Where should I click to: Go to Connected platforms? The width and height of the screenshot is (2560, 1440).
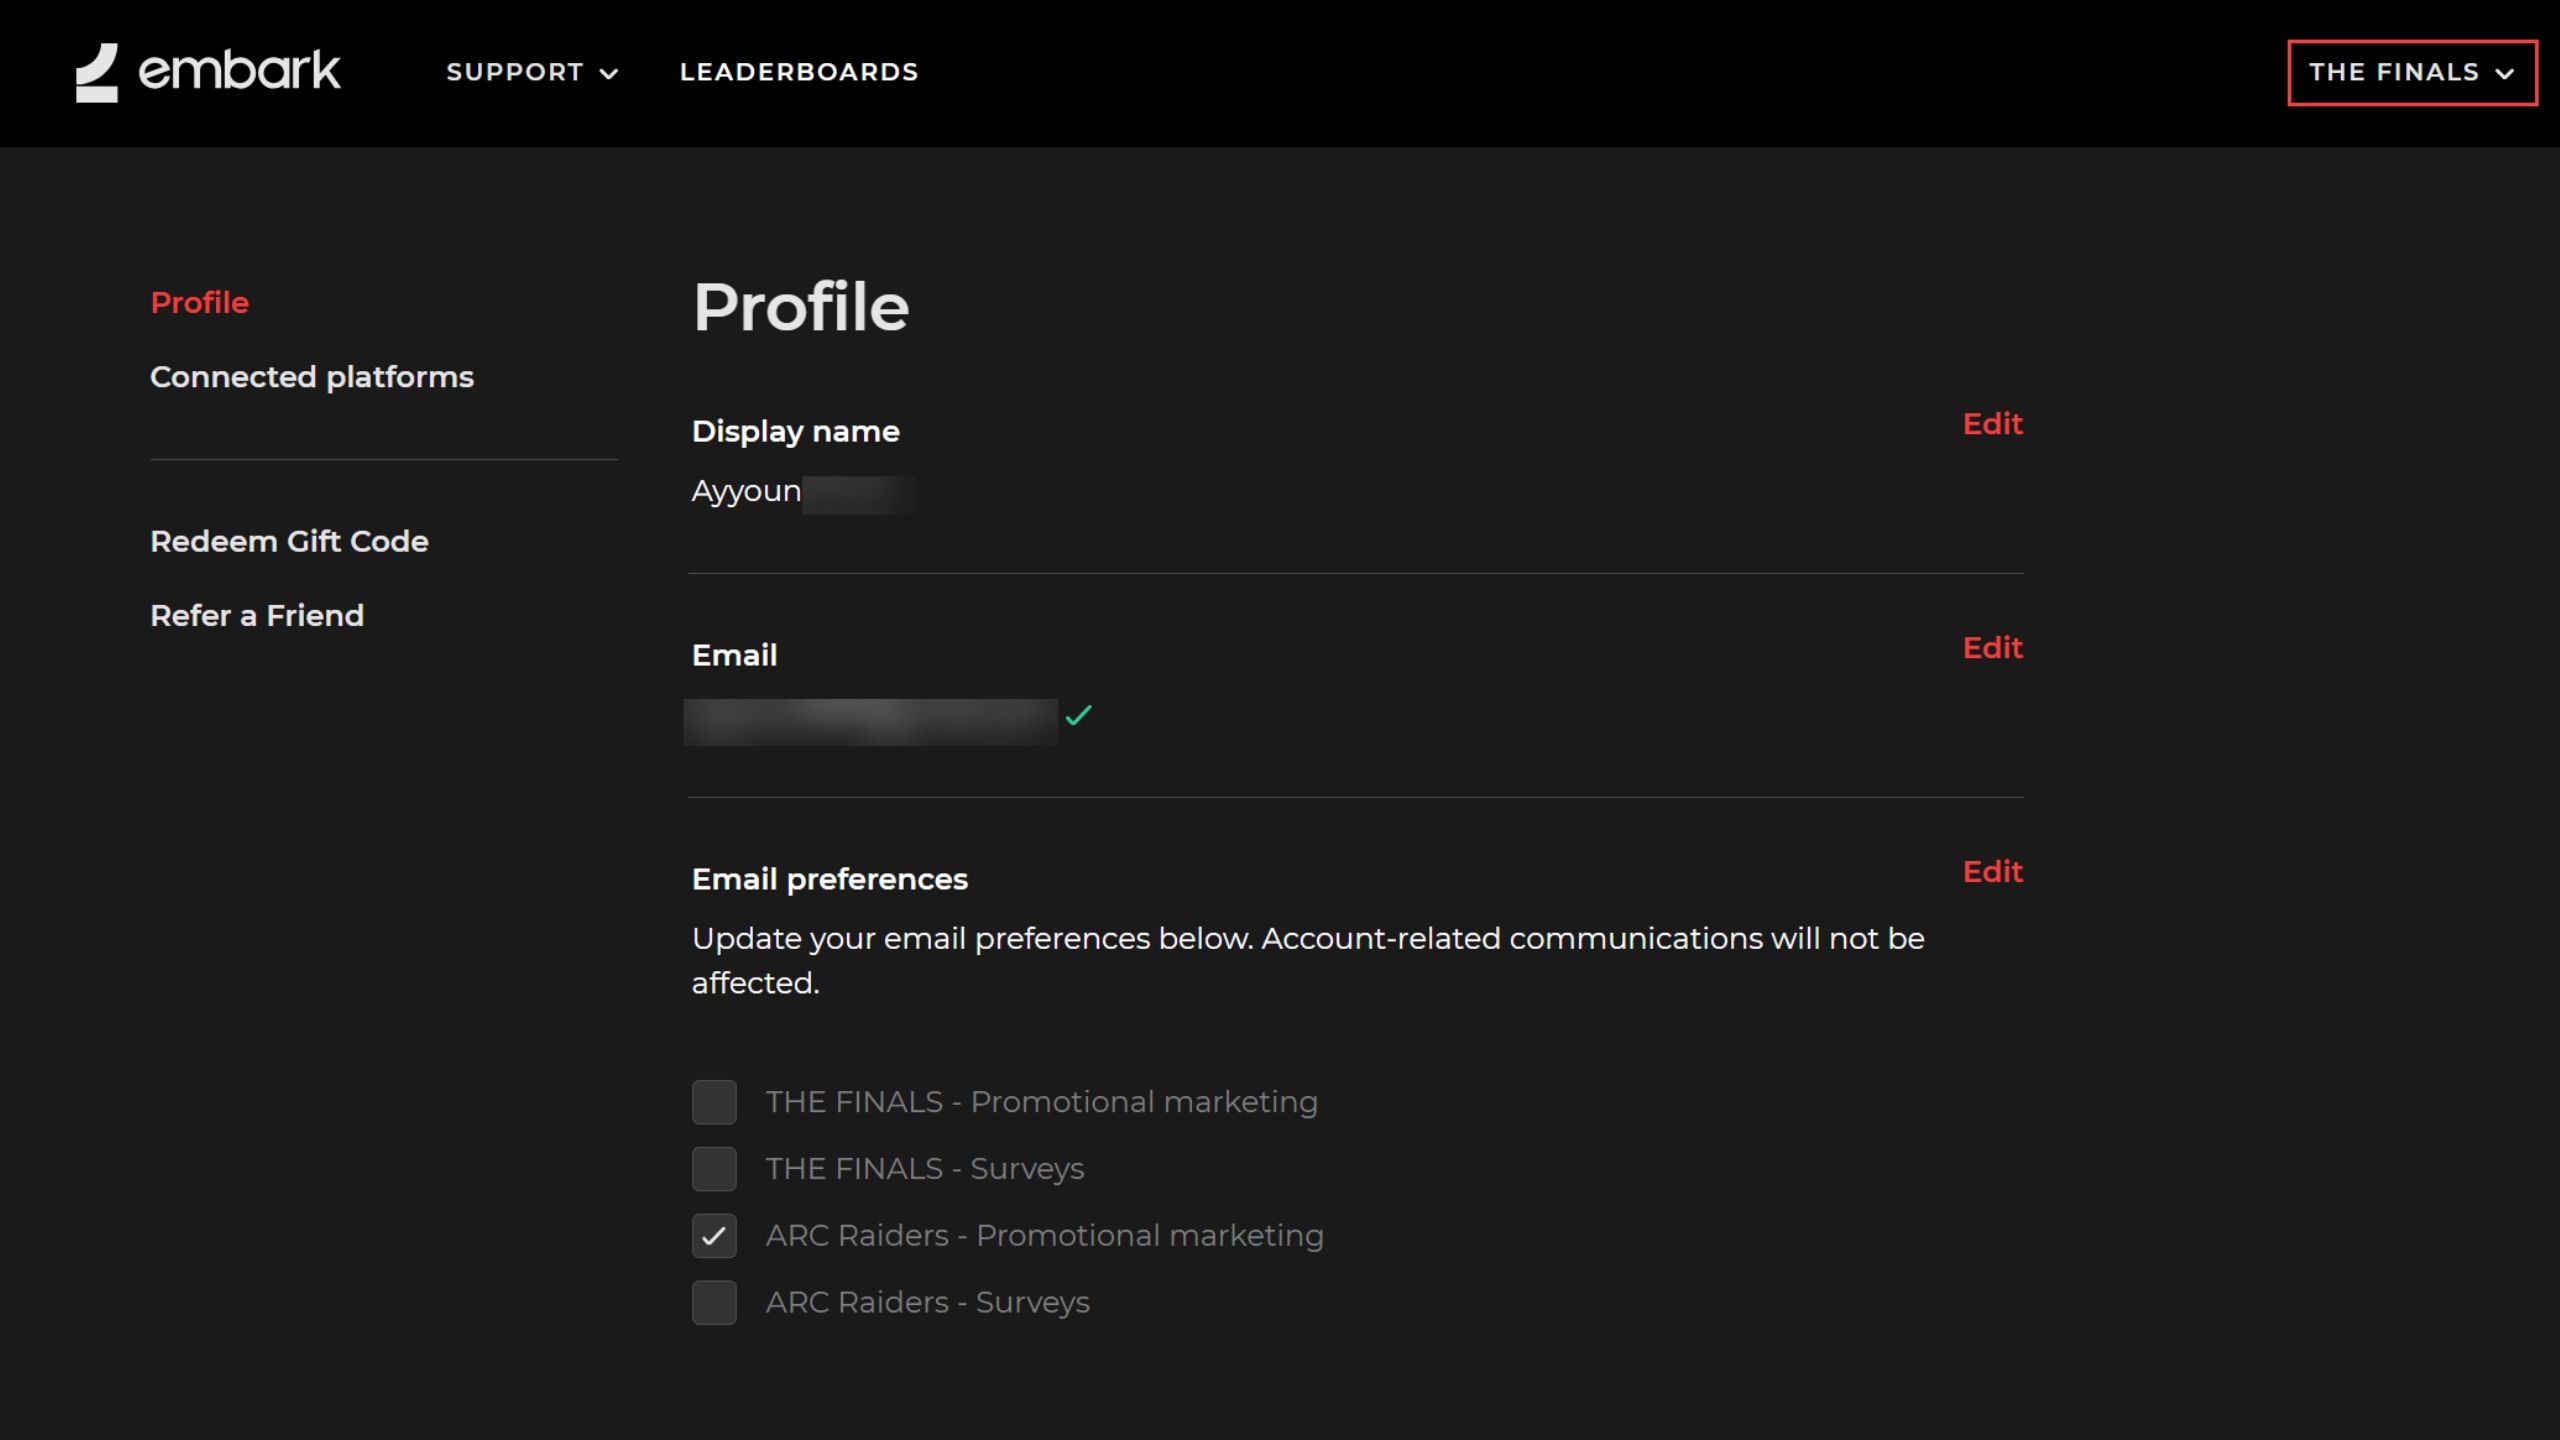point(311,377)
